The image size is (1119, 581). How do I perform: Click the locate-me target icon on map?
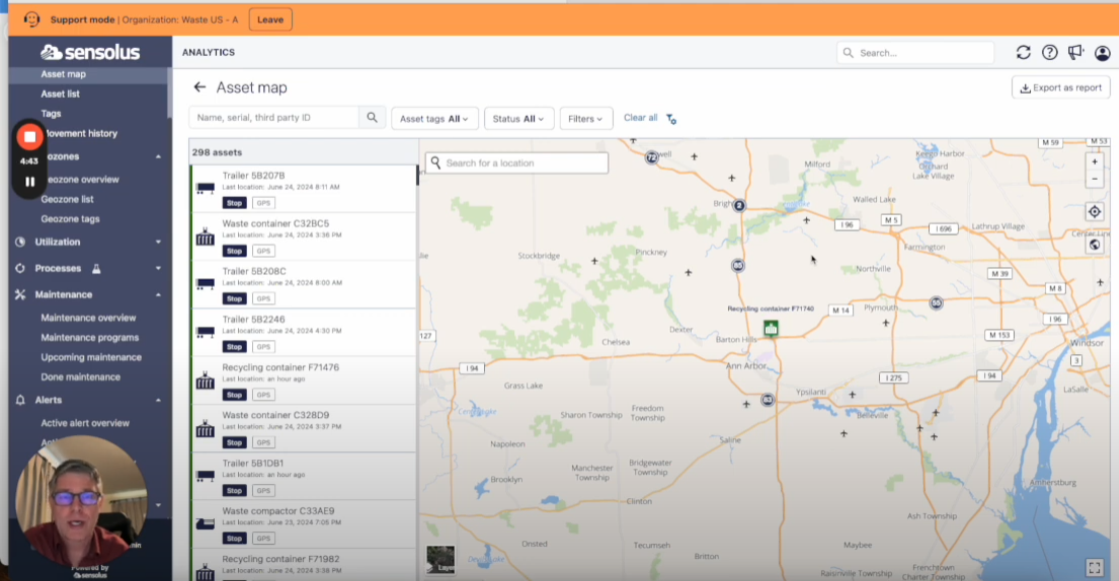coord(1095,212)
